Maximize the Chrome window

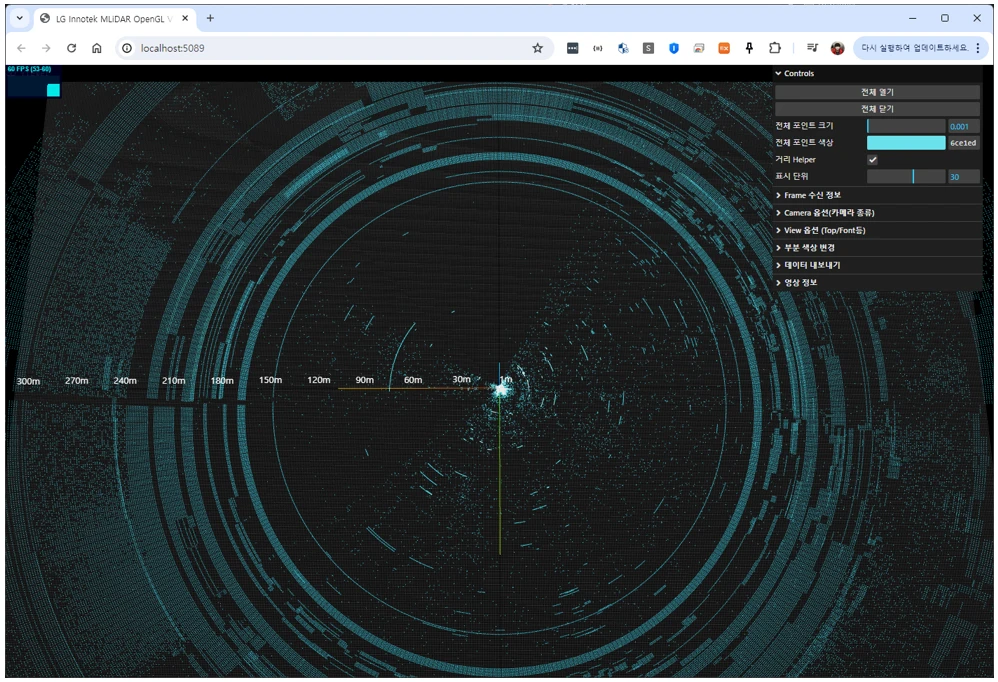tap(945, 18)
